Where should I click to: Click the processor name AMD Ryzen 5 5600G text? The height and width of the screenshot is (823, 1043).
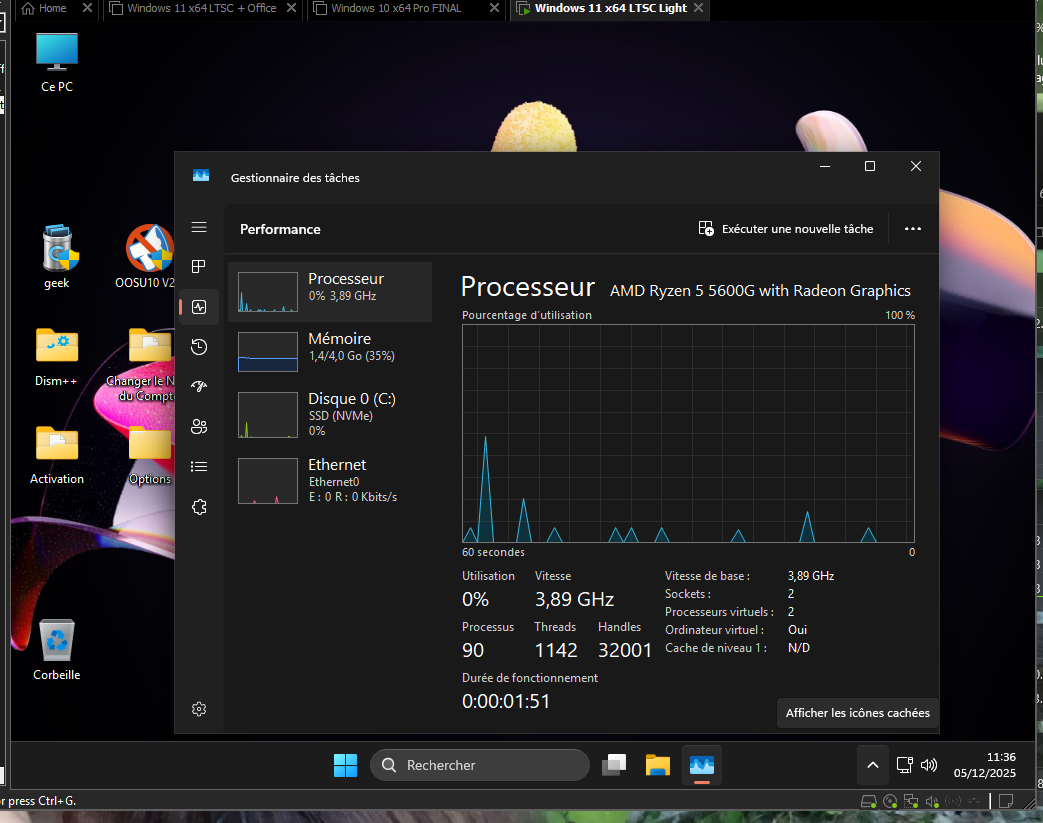pyautogui.click(x=760, y=291)
